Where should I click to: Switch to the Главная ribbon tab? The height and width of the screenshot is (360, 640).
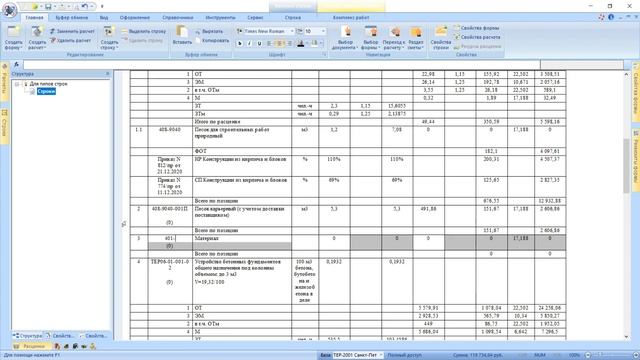[34, 18]
